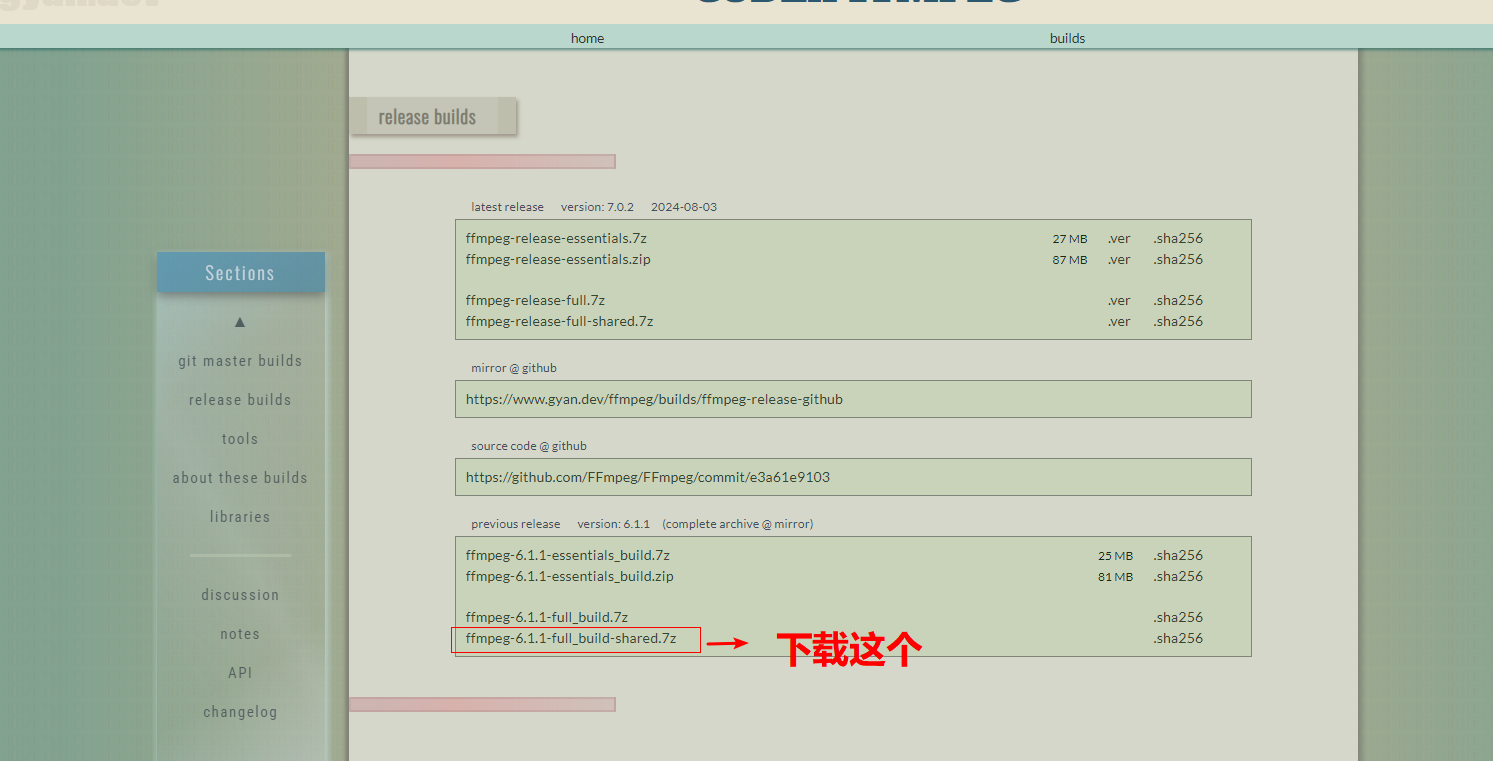Image resolution: width=1493 pixels, height=761 pixels.
Task: Click the 81 MB size value
Action: (x=1116, y=577)
